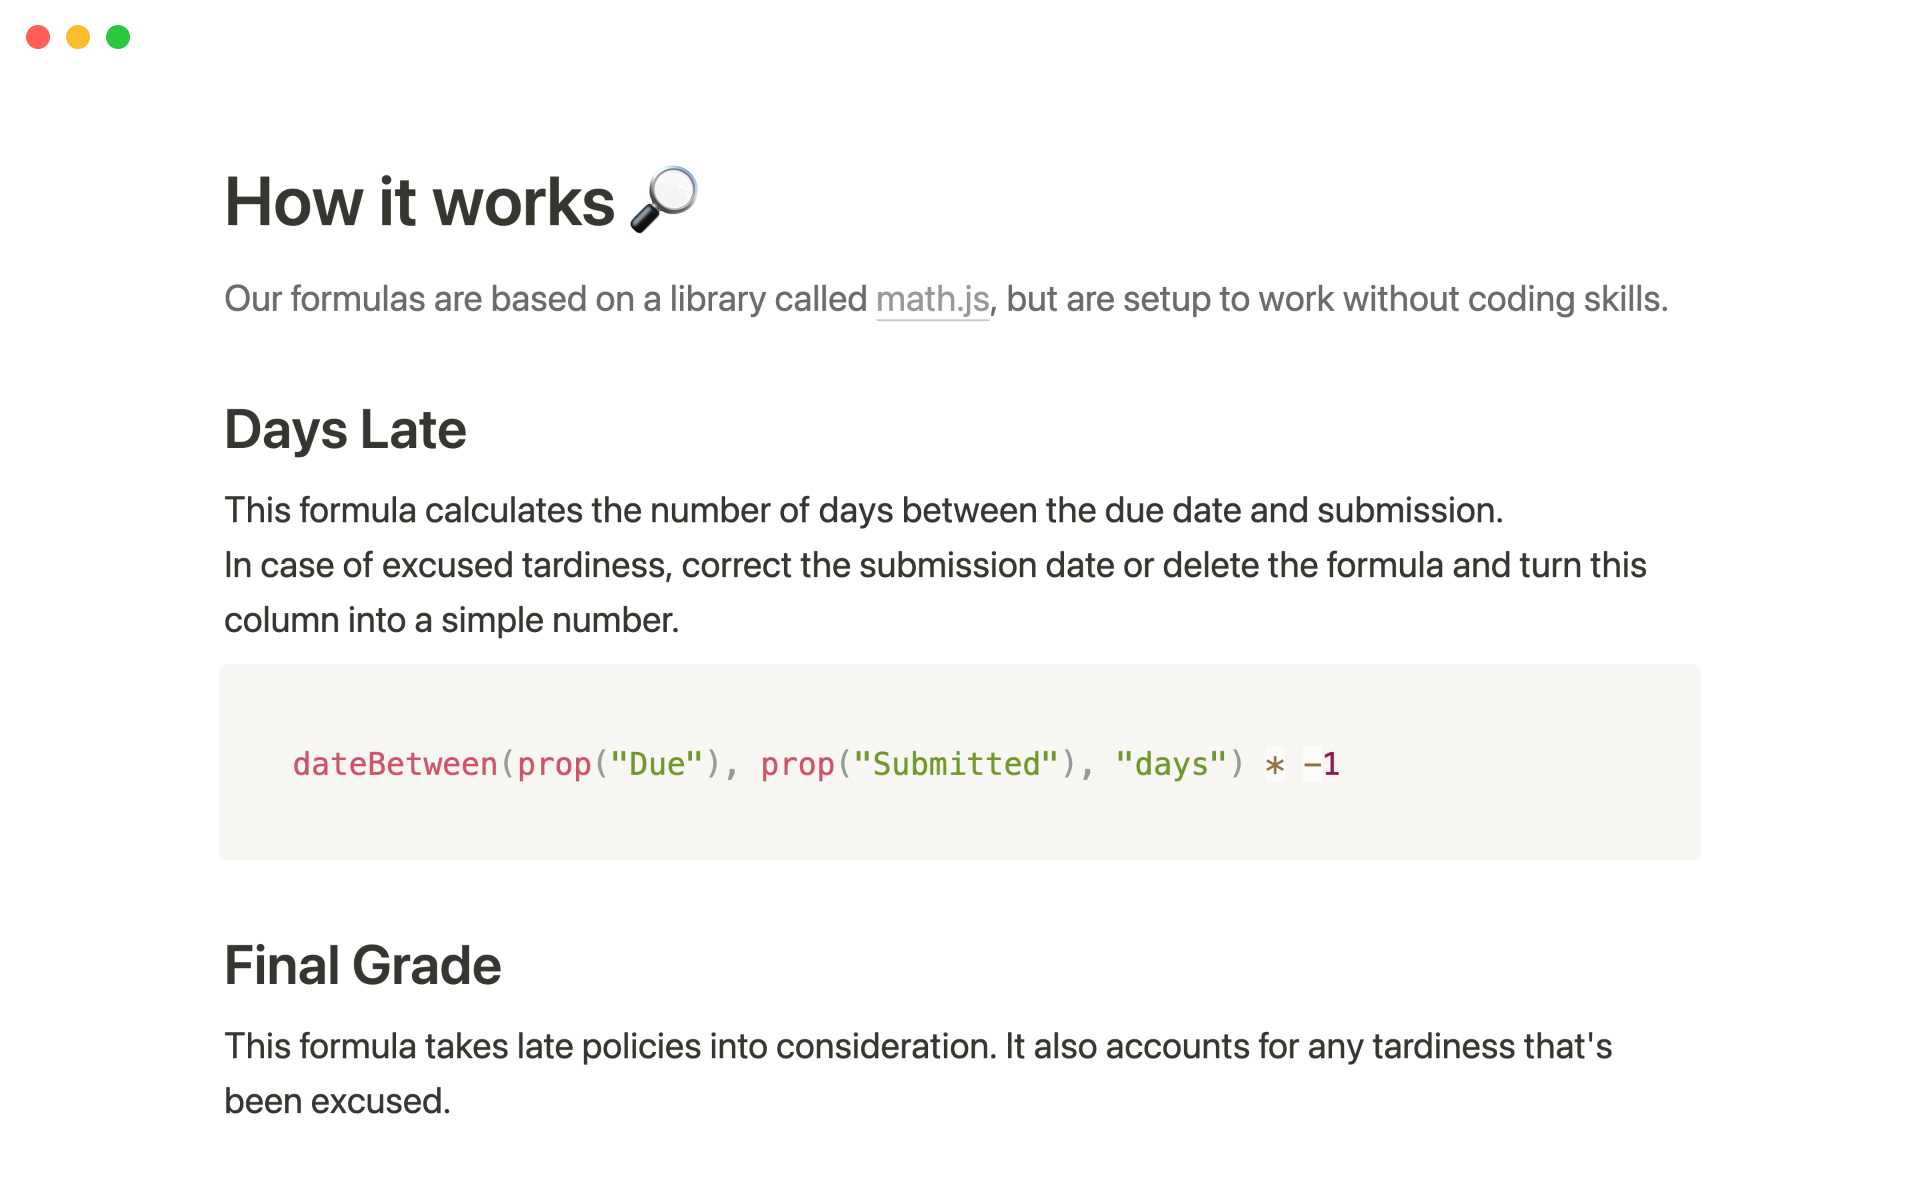This screenshot has height=1200, width=1920.
Task: Click the "Submitted" string in formula
Action: [955, 765]
